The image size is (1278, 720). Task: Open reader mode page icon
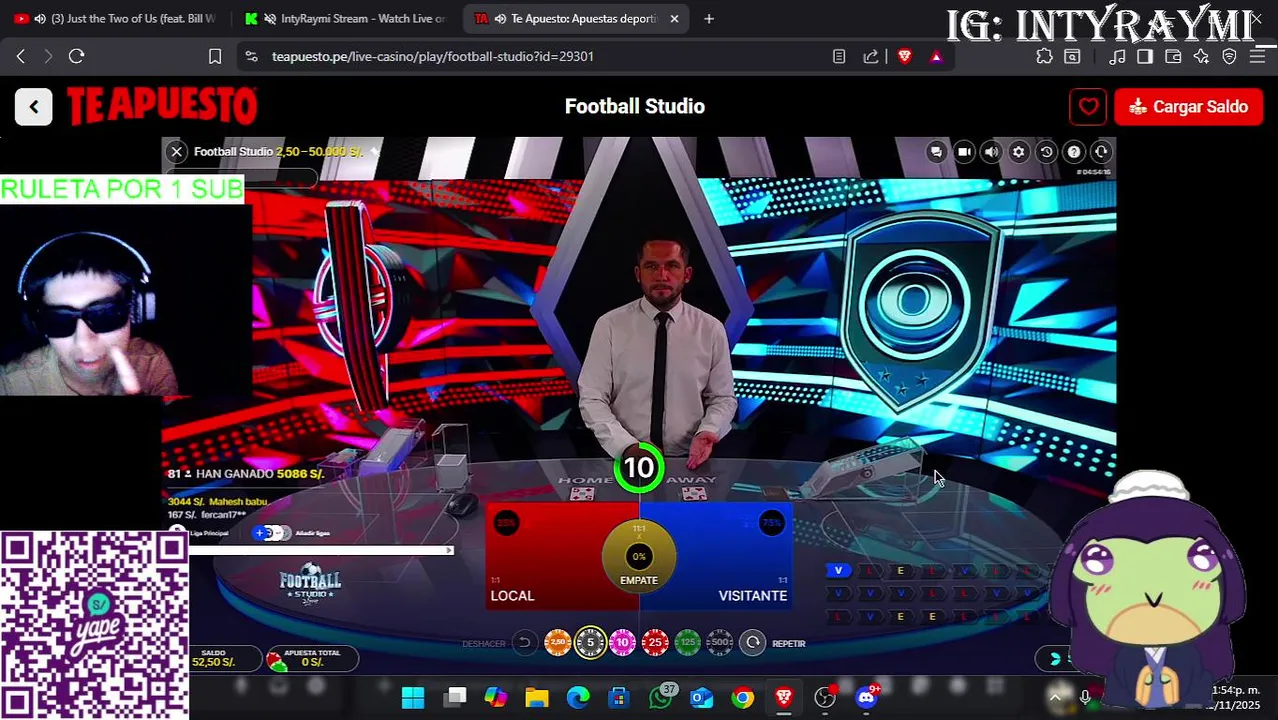click(x=839, y=57)
